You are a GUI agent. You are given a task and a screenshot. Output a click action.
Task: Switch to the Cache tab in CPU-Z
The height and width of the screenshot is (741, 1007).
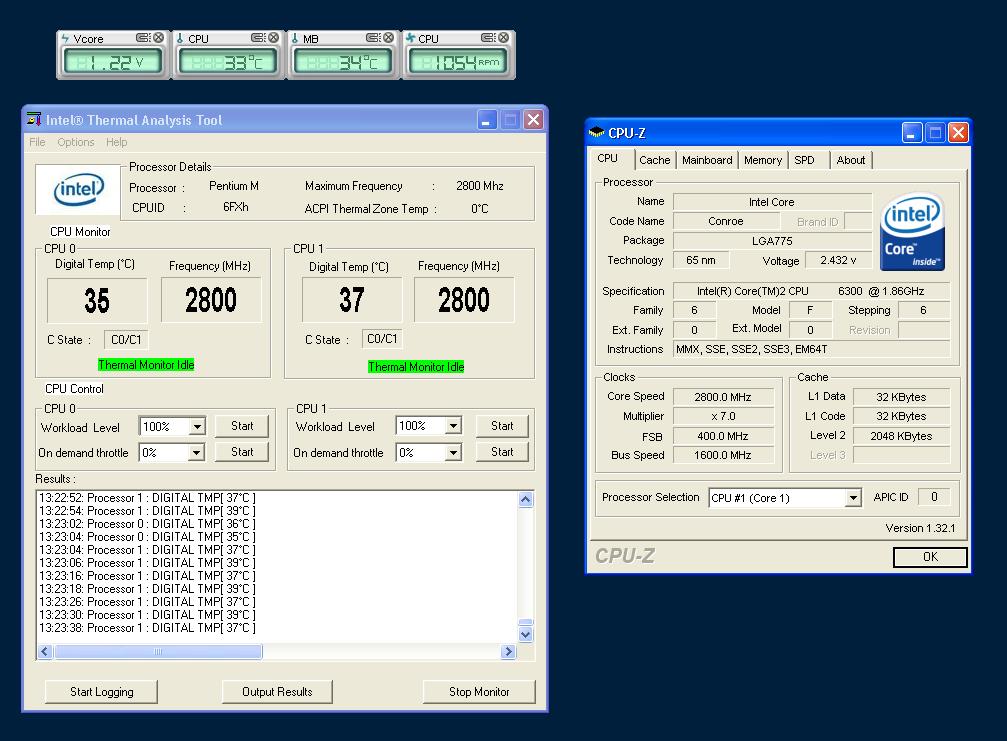[654, 161]
